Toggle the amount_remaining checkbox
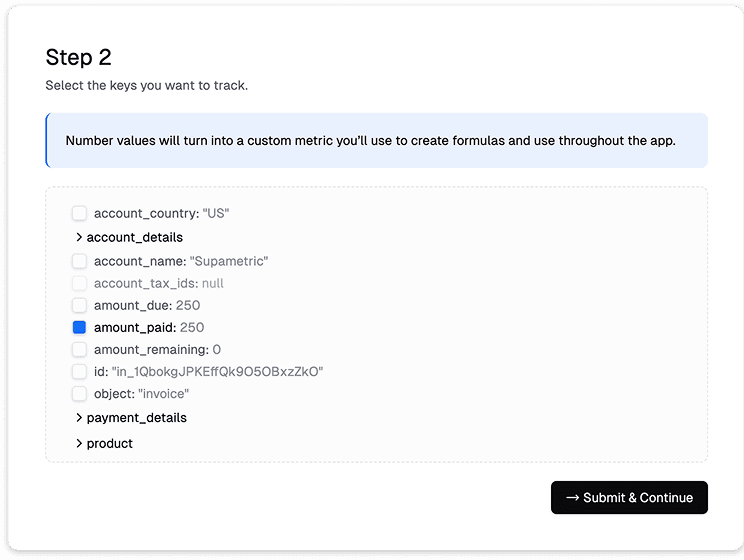The height and width of the screenshot is (560, 744). tap(79, 349)
